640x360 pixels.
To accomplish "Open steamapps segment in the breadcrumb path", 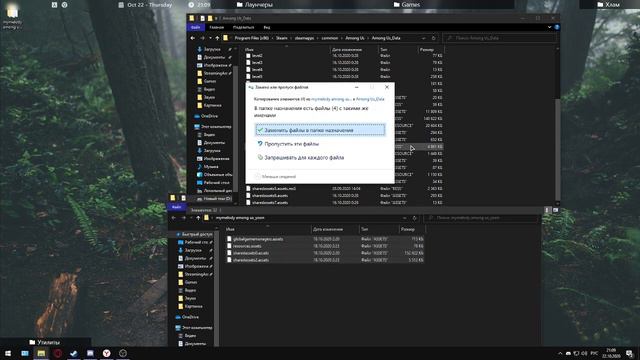I will (304, 38).
